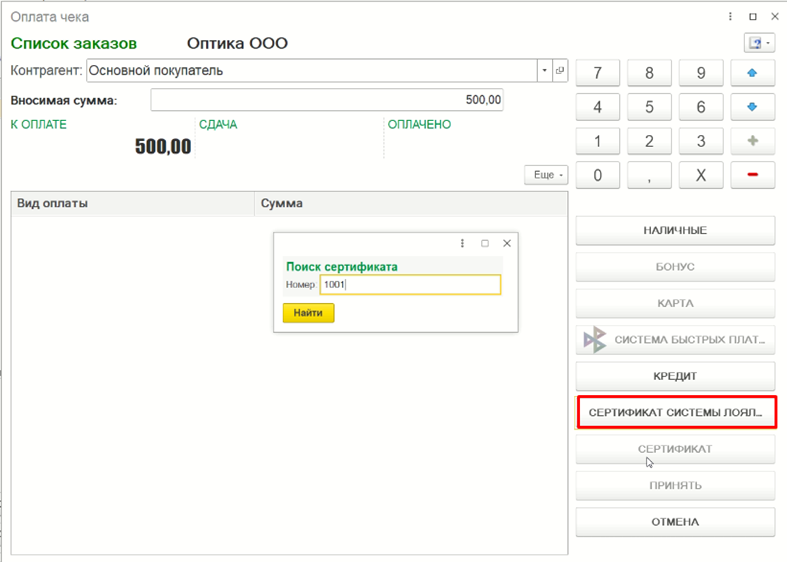
Task: Expand the Контрагент dropdown arrow
Action: click(x=545, y=70)
